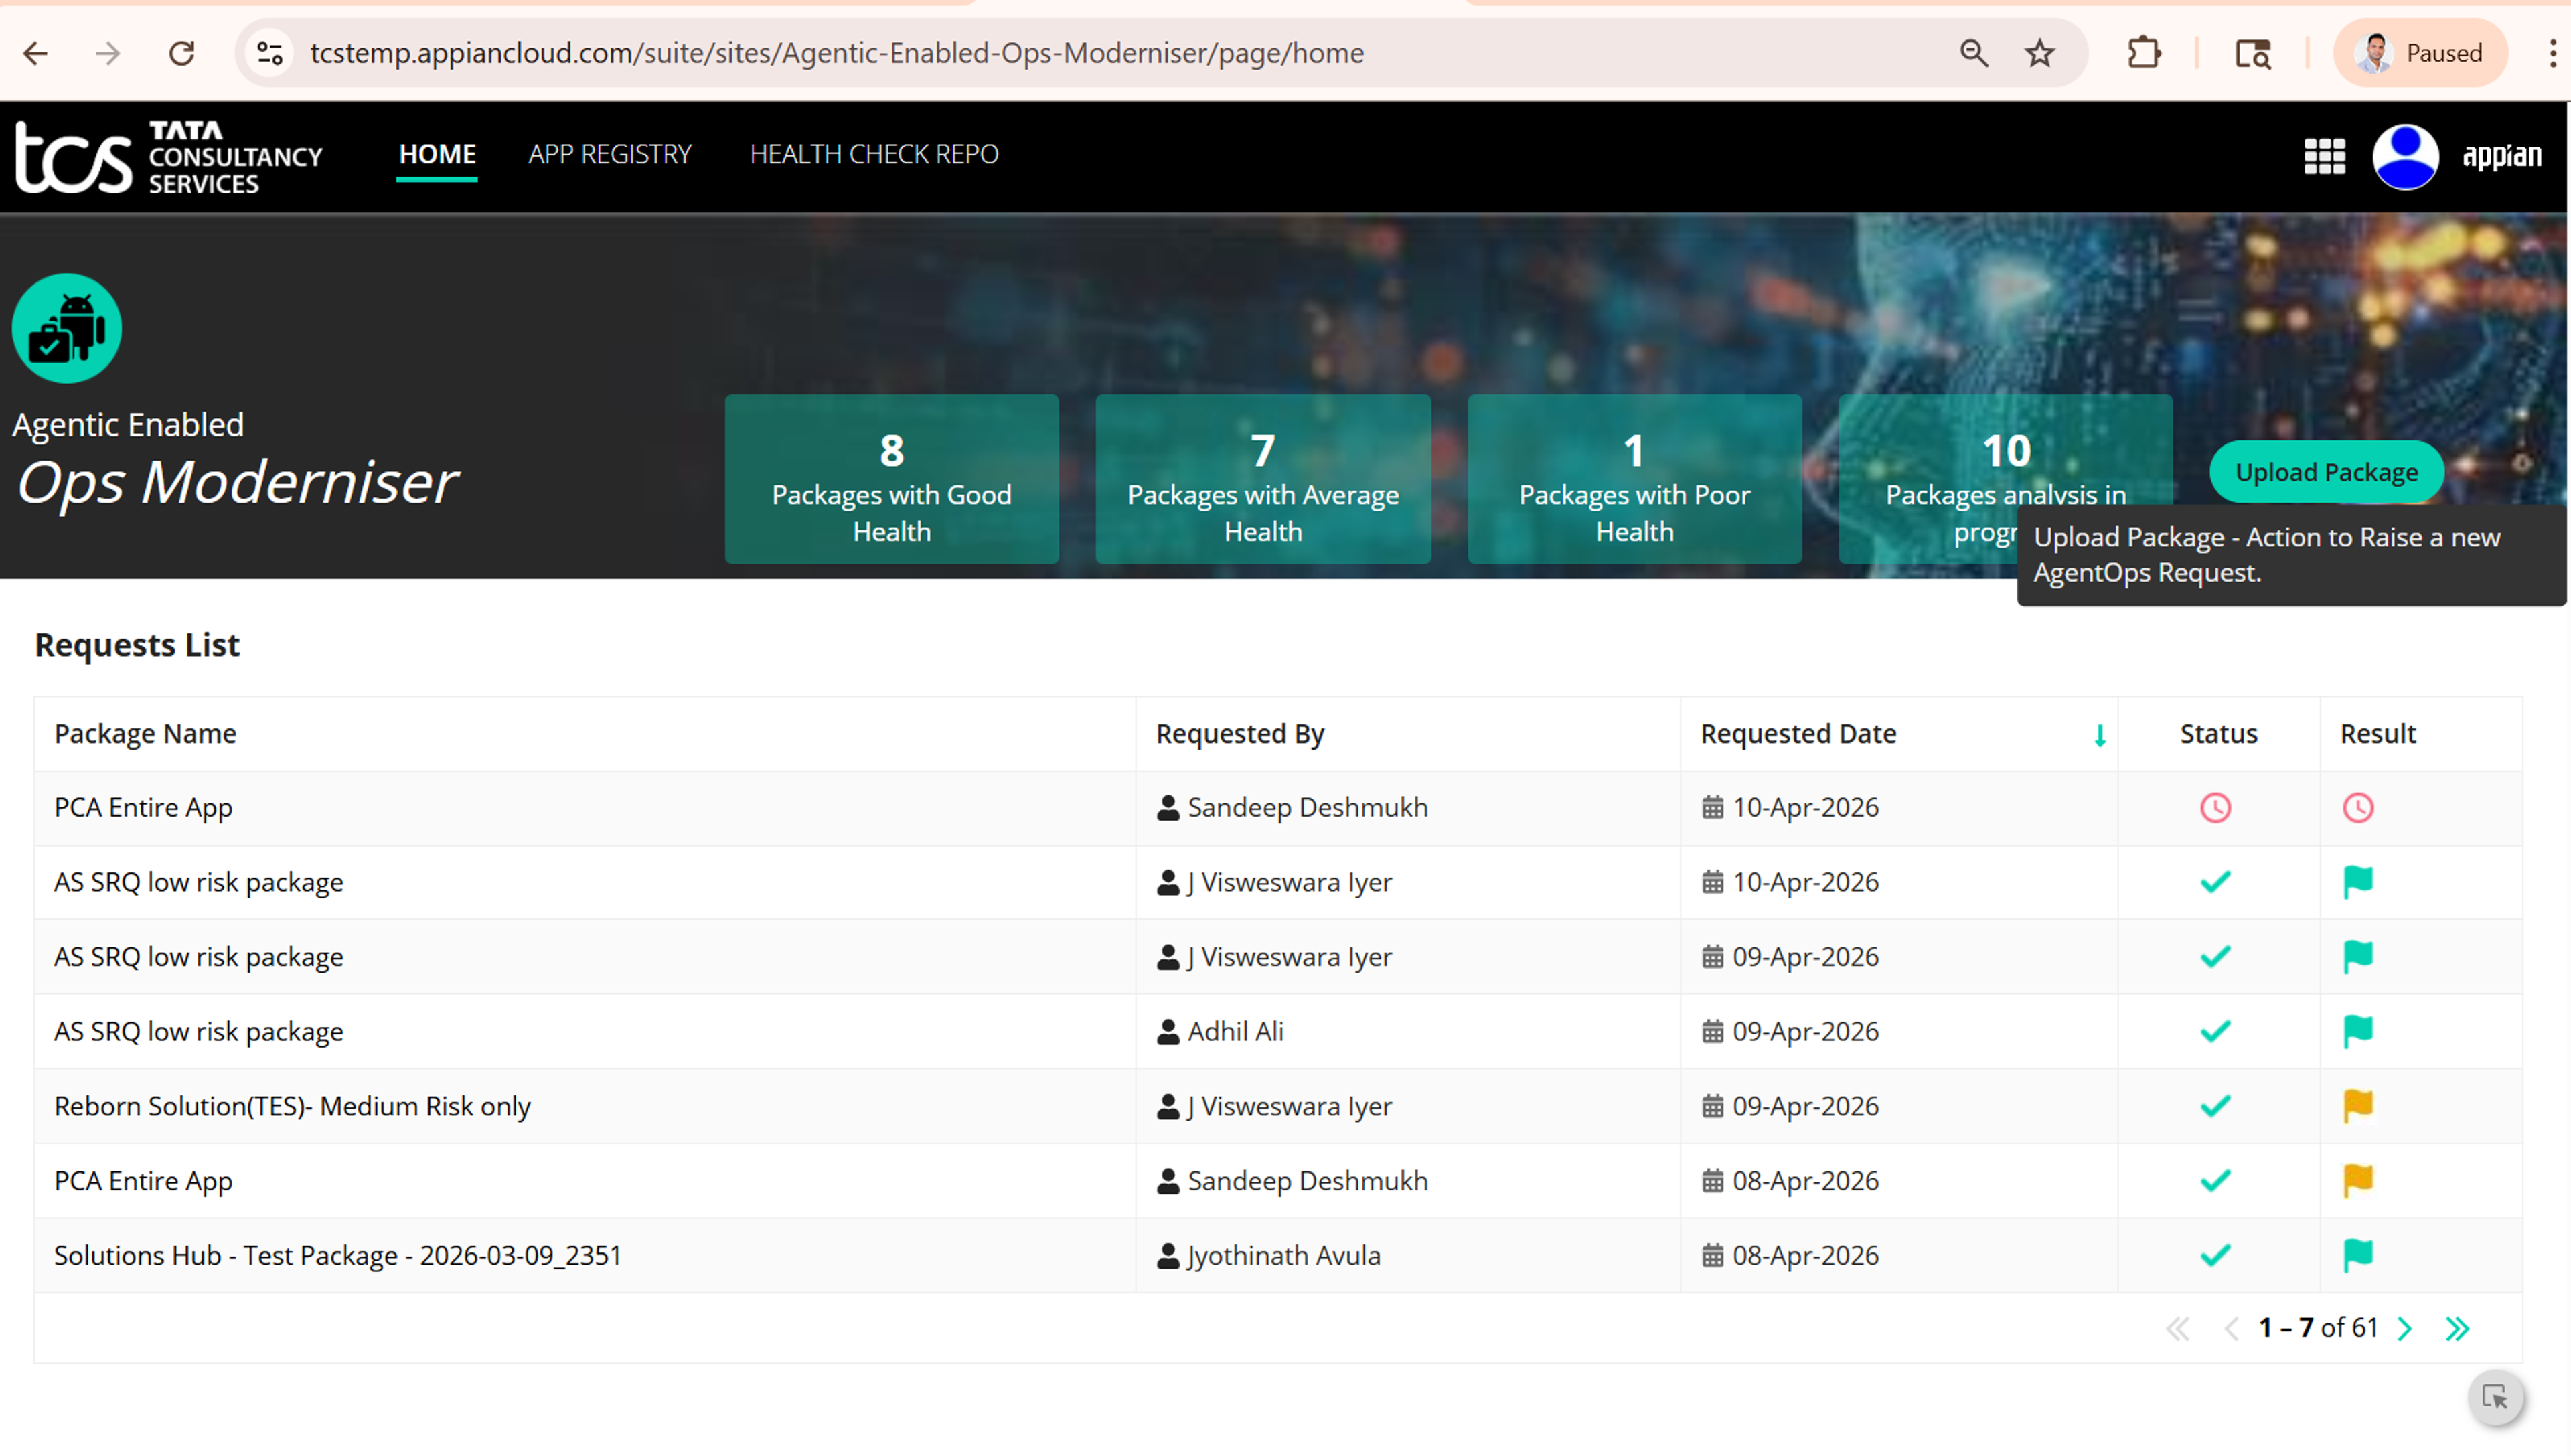Click the Status checkmark in Reborn Solution row
The height and width of the screenshot is (1456, 2571).
[2215, 1105]
